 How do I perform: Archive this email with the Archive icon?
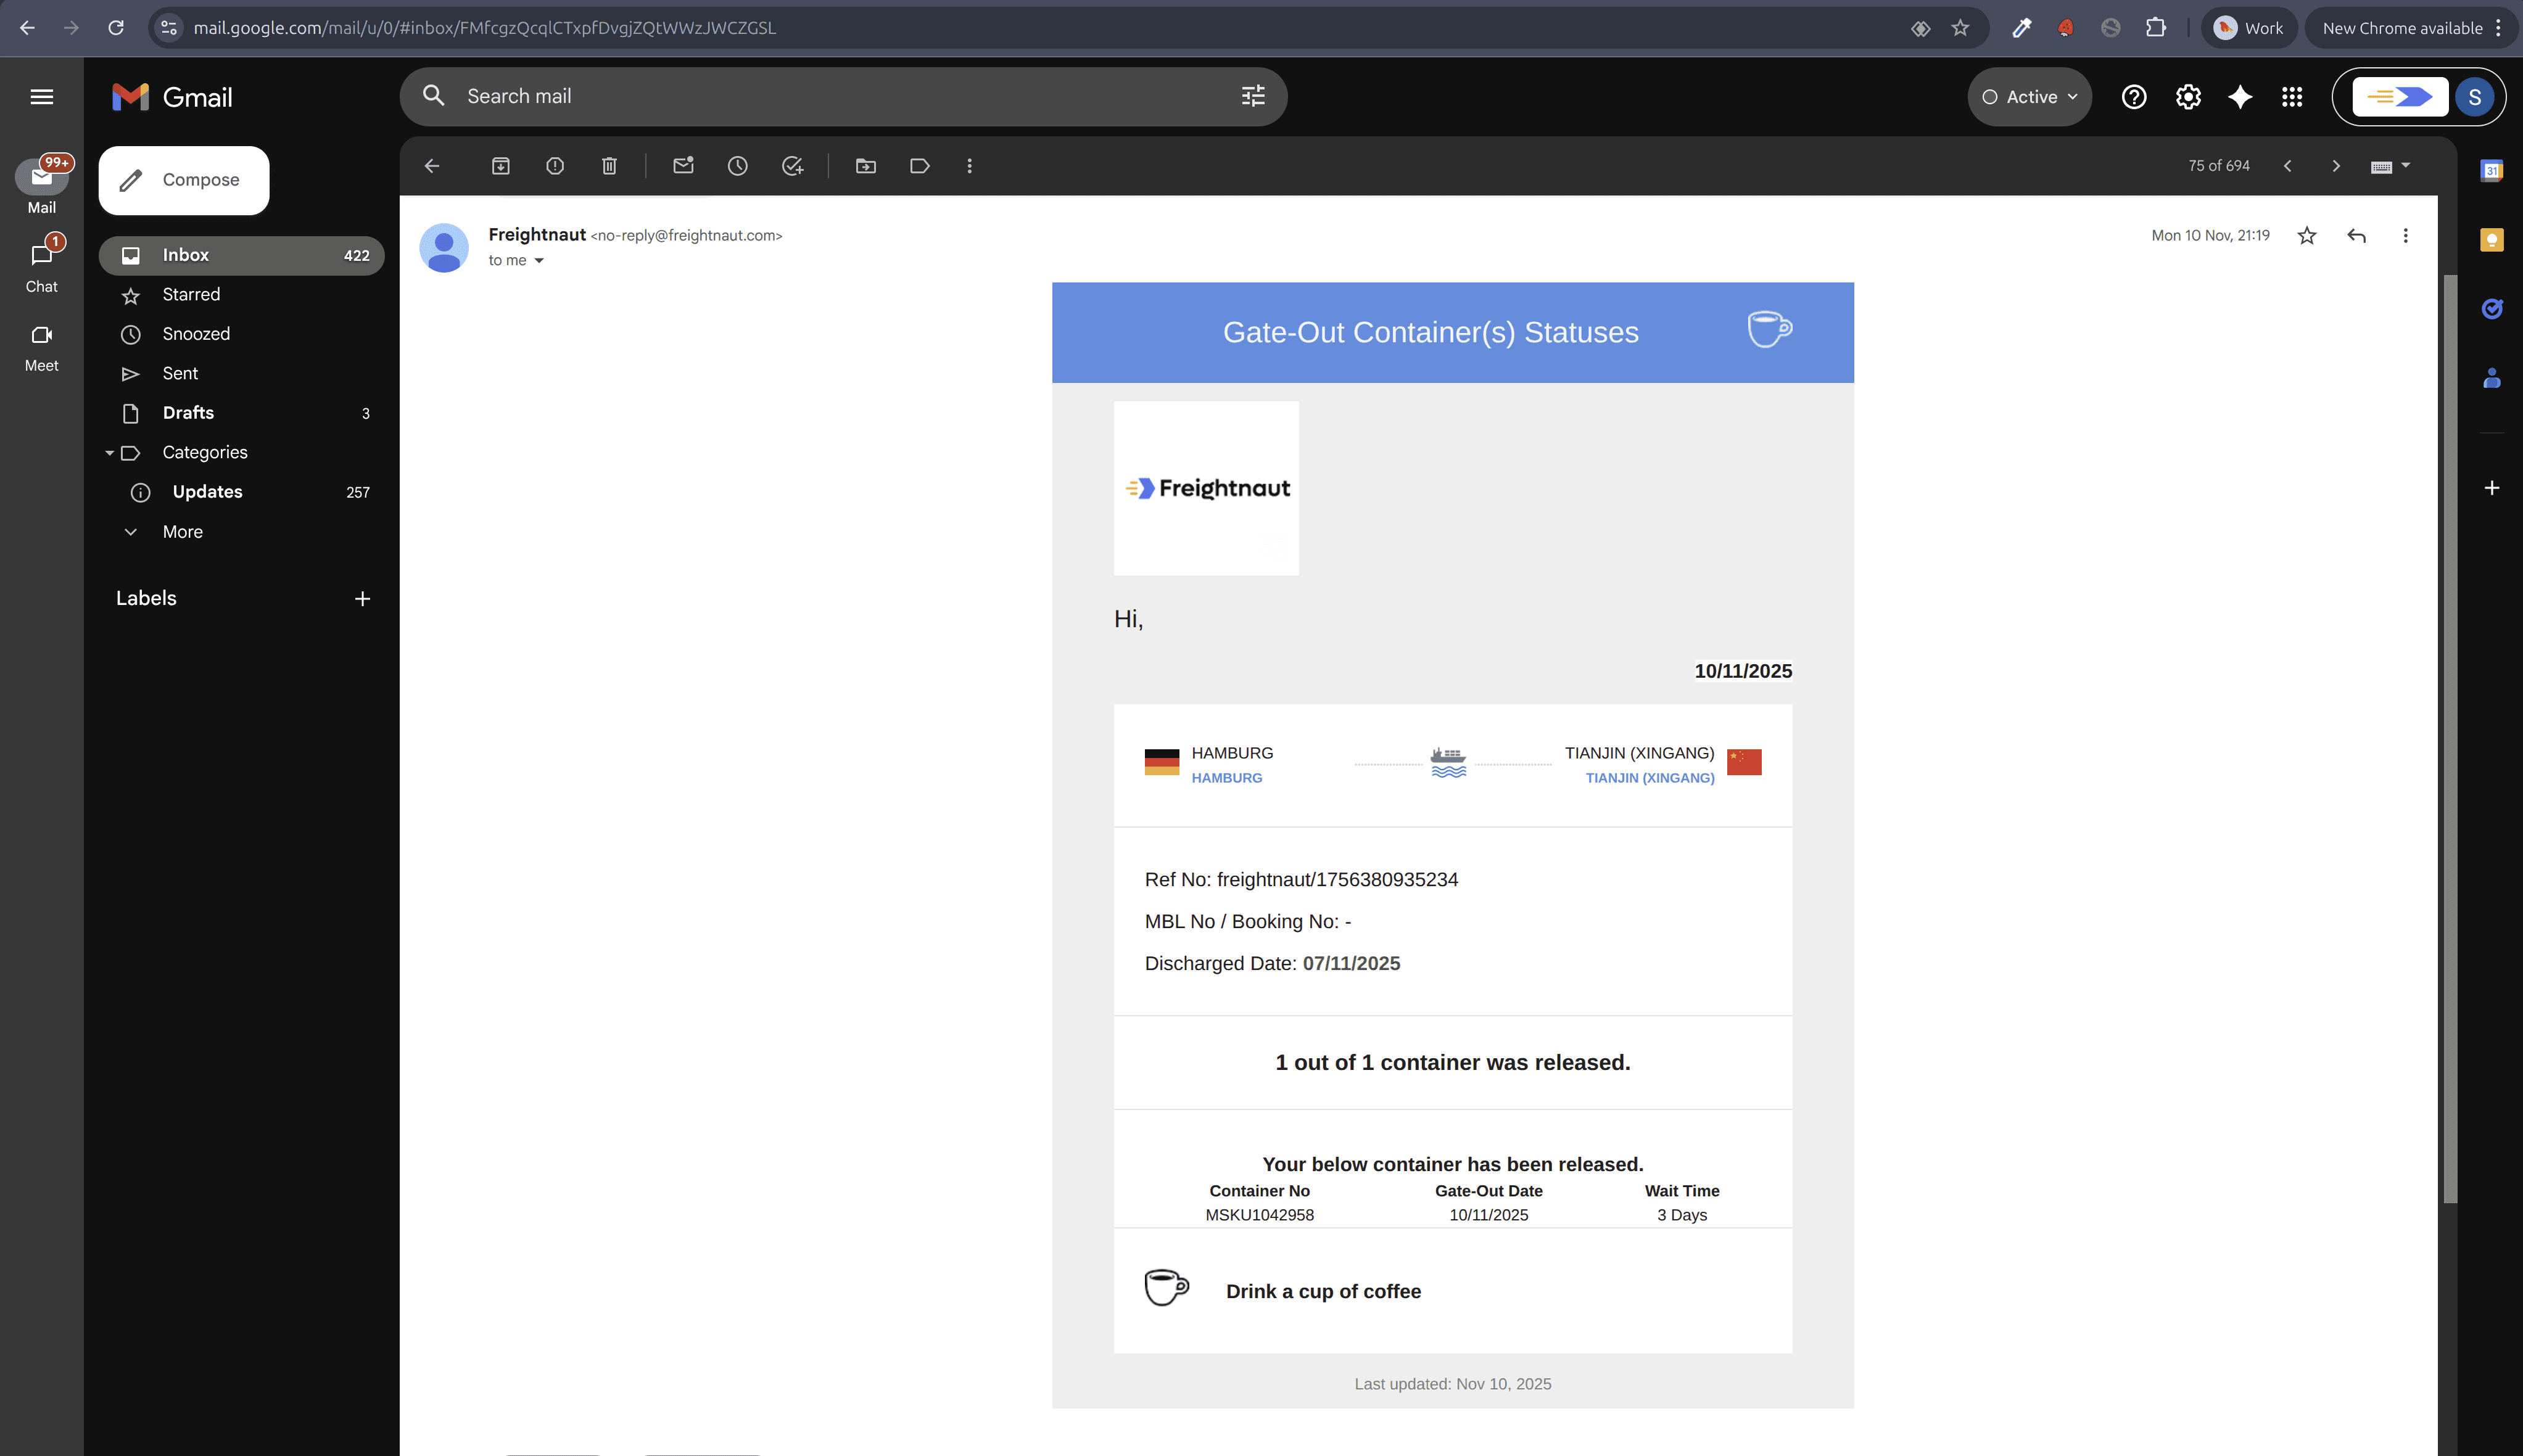(x=501, y=166)
